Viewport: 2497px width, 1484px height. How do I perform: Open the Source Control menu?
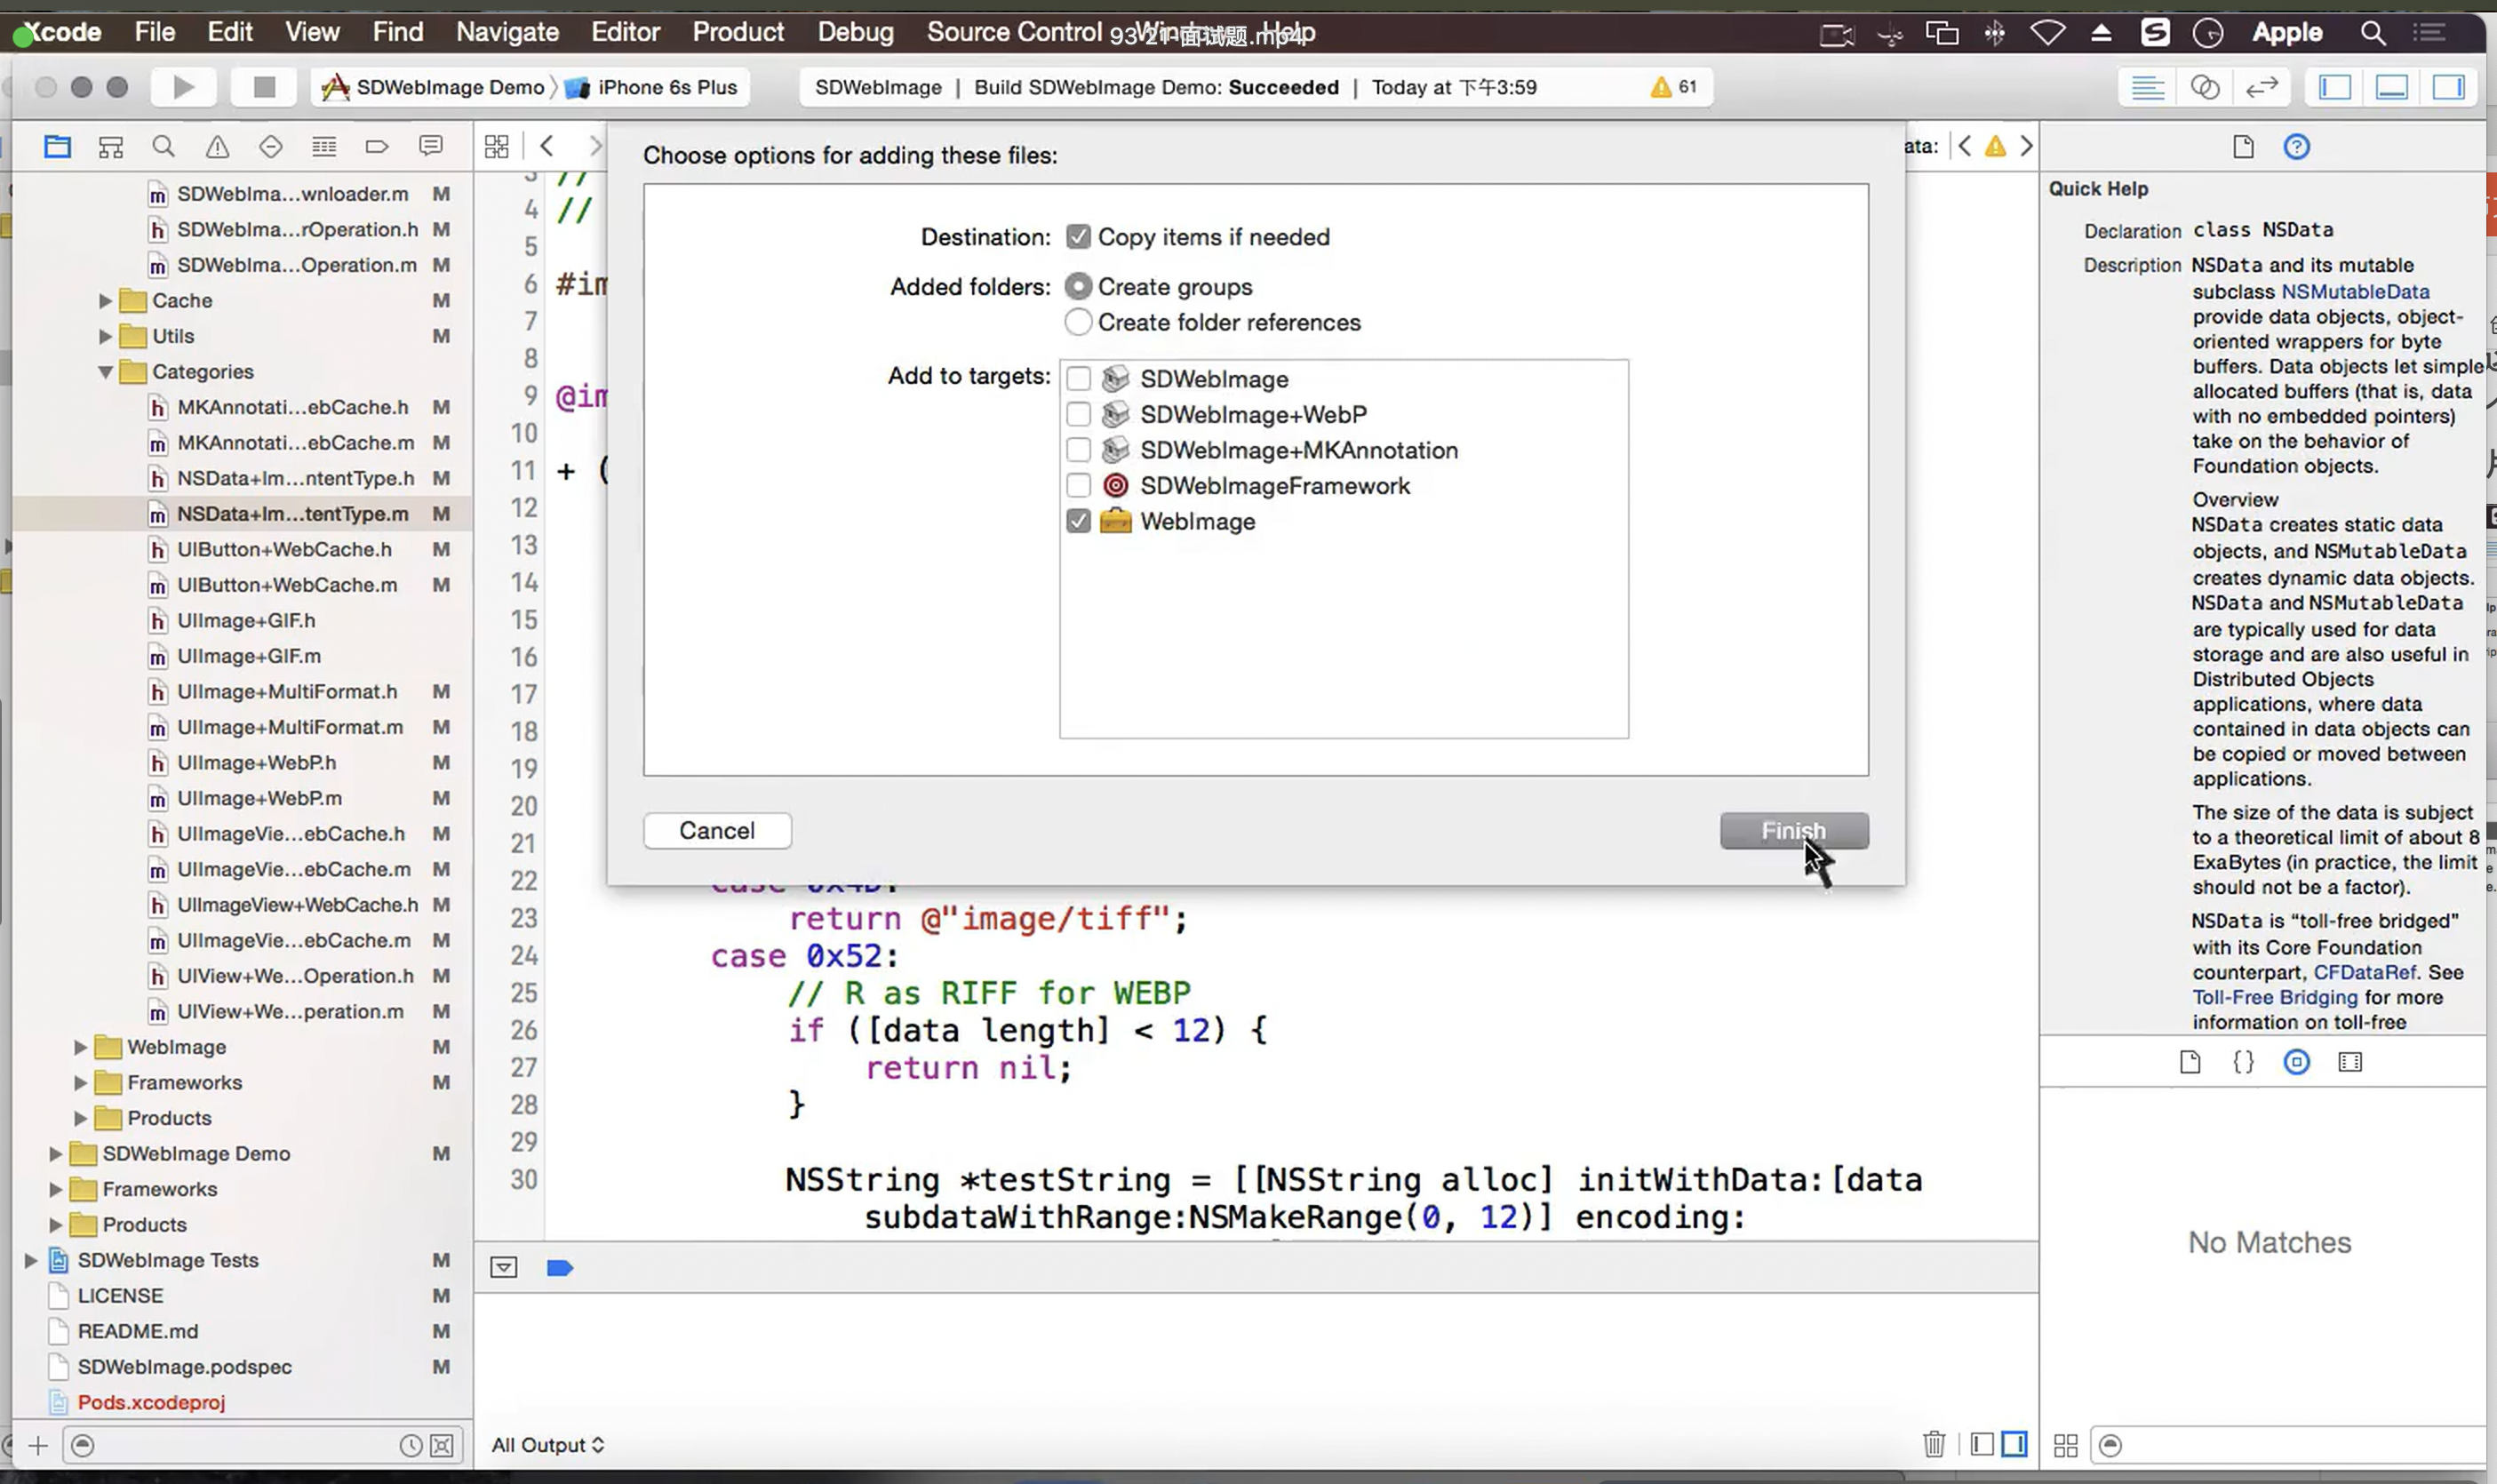coord(1013,32)
